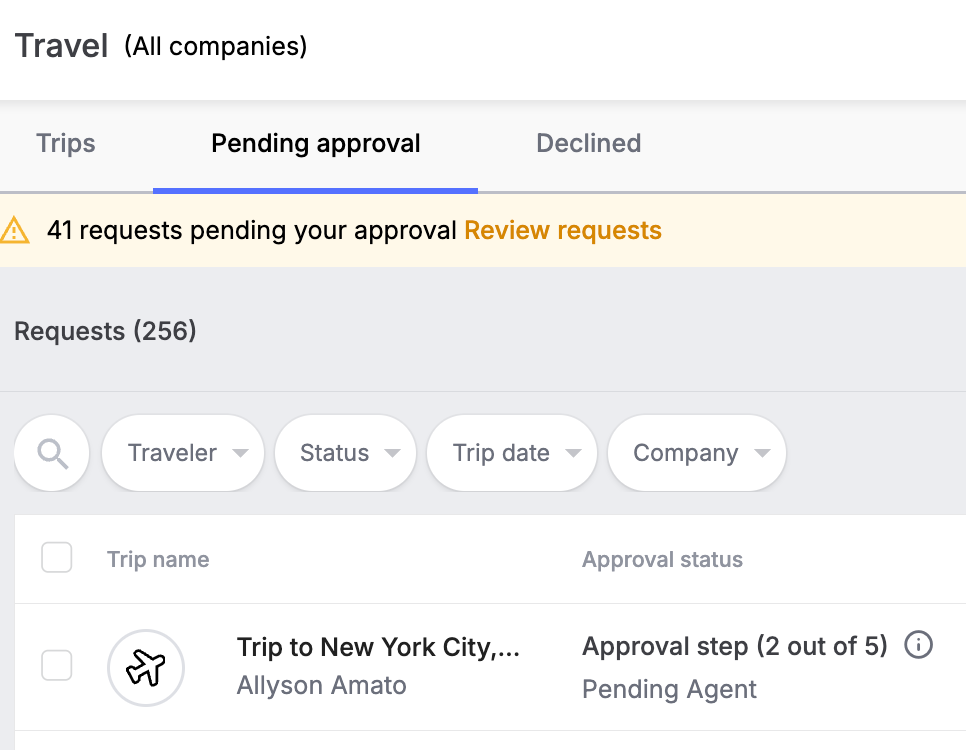The height and width of the screenshot is (750, 966).
Task: Click the approval step info icon
Action: click(918, 645)
